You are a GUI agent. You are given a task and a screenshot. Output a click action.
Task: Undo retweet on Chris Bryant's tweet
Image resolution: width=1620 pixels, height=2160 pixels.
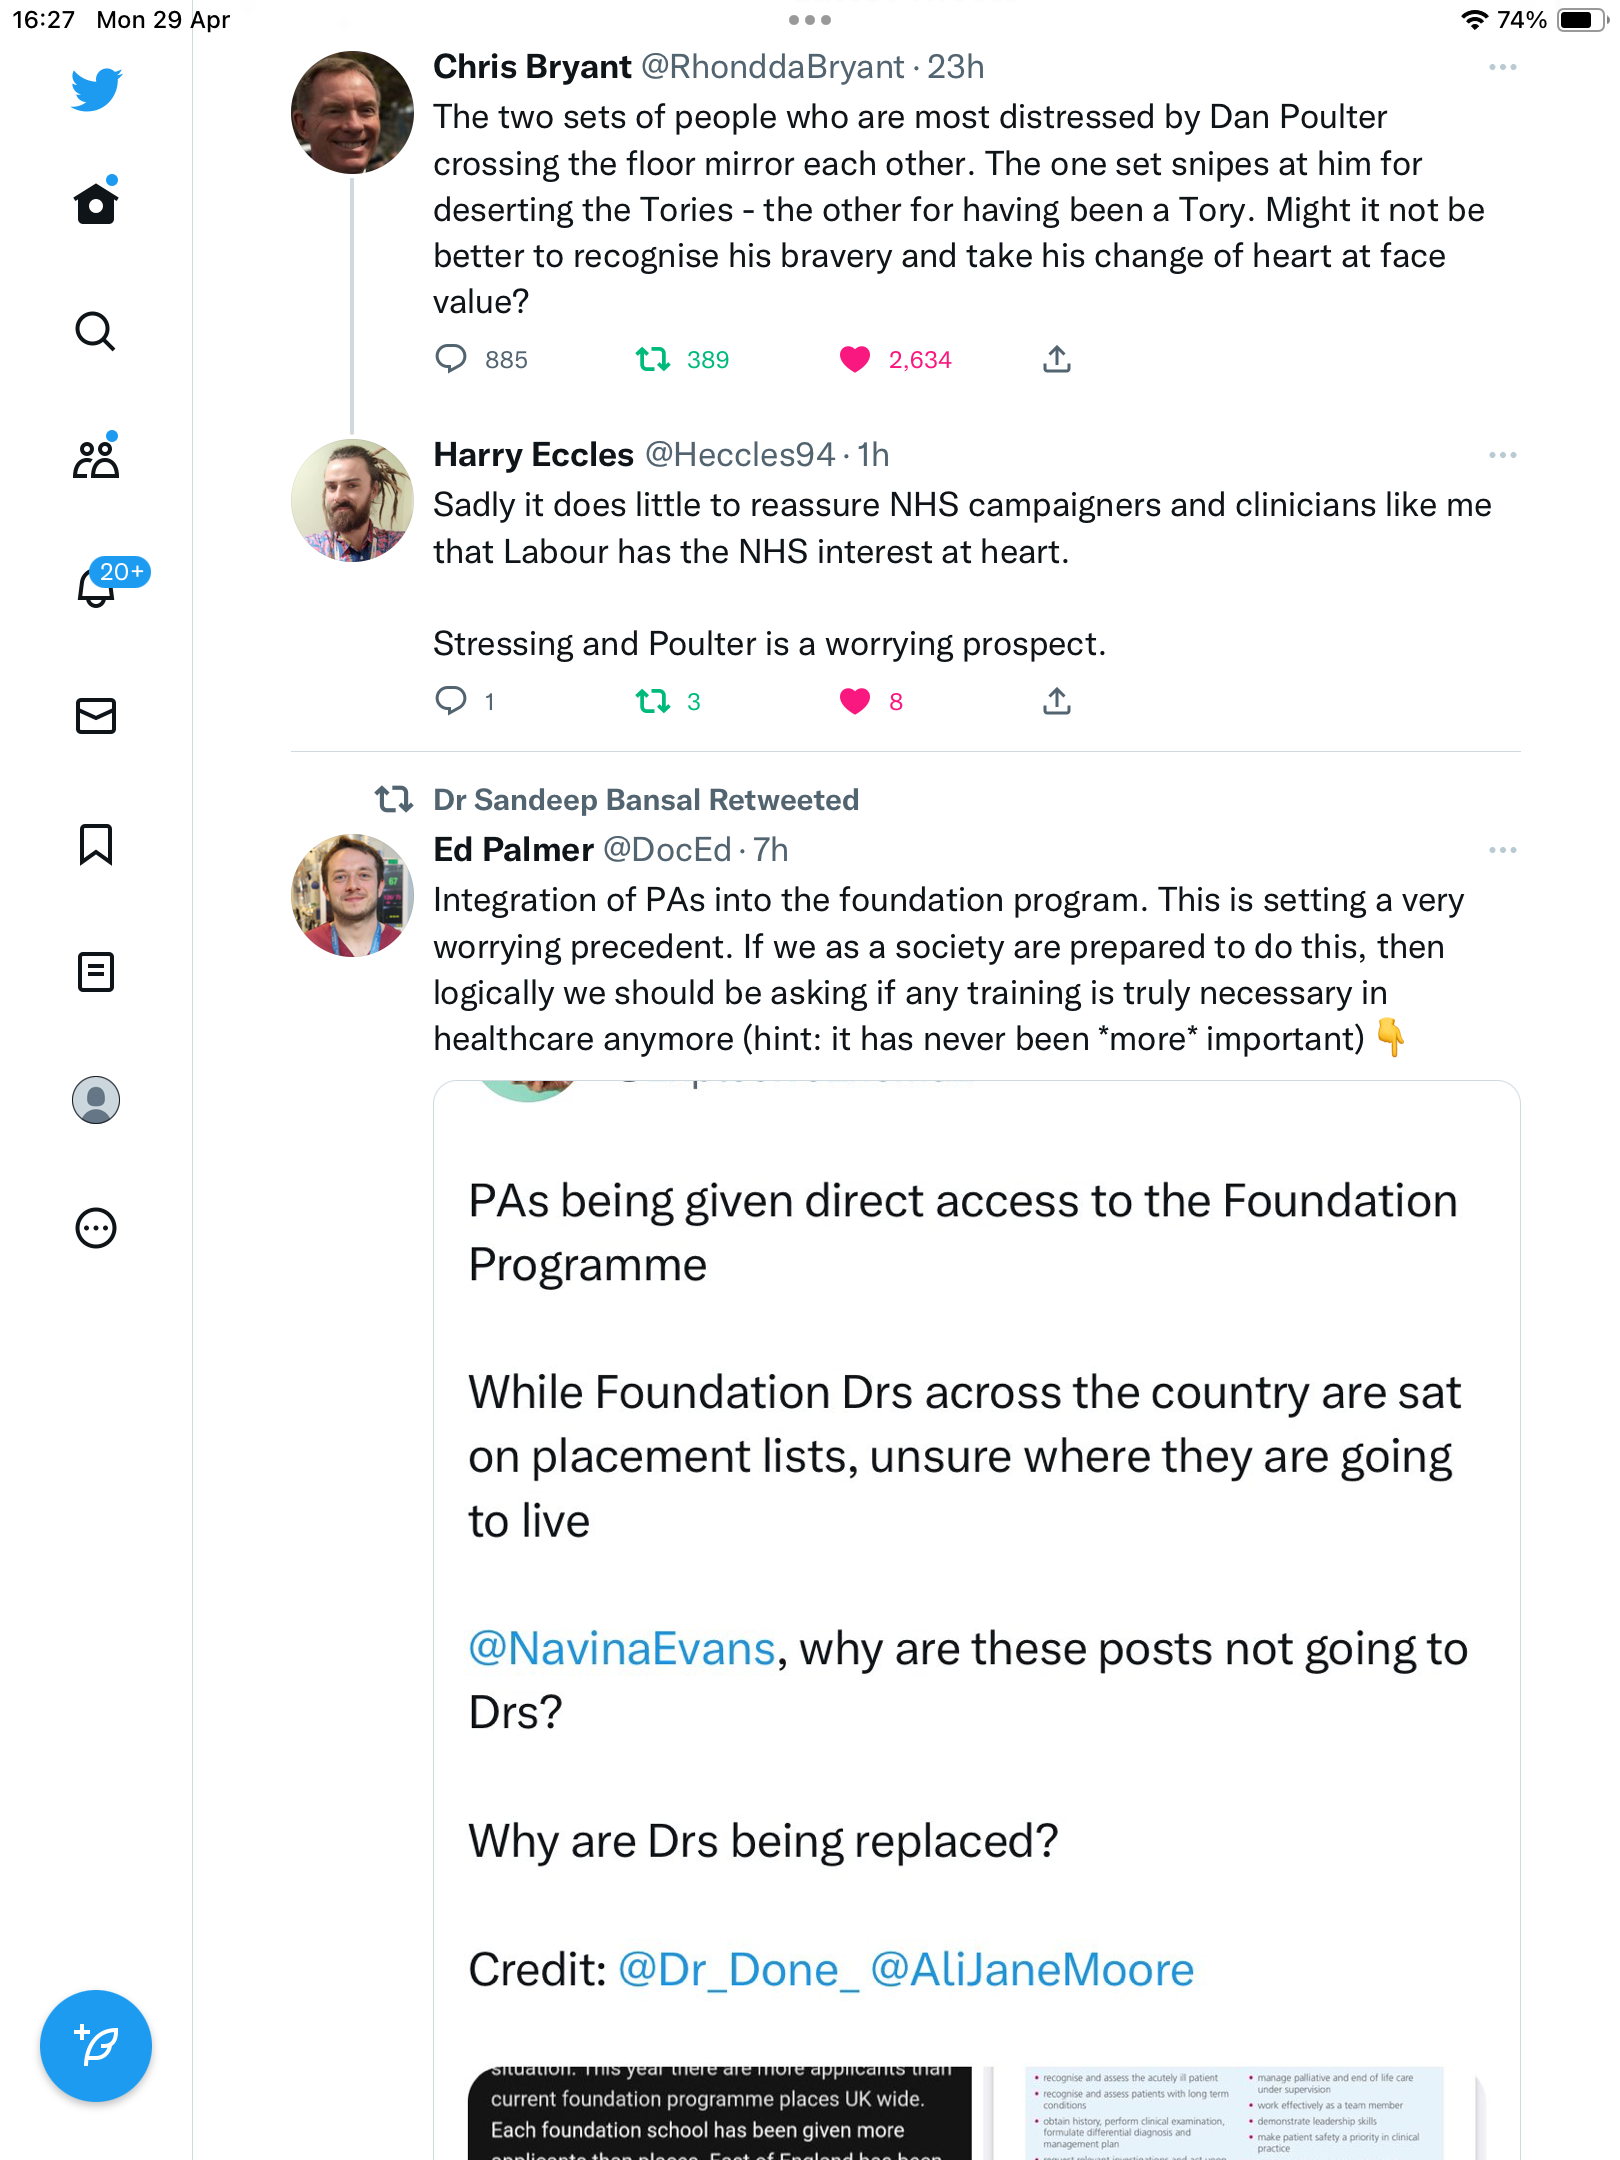(x=653, y=359)
